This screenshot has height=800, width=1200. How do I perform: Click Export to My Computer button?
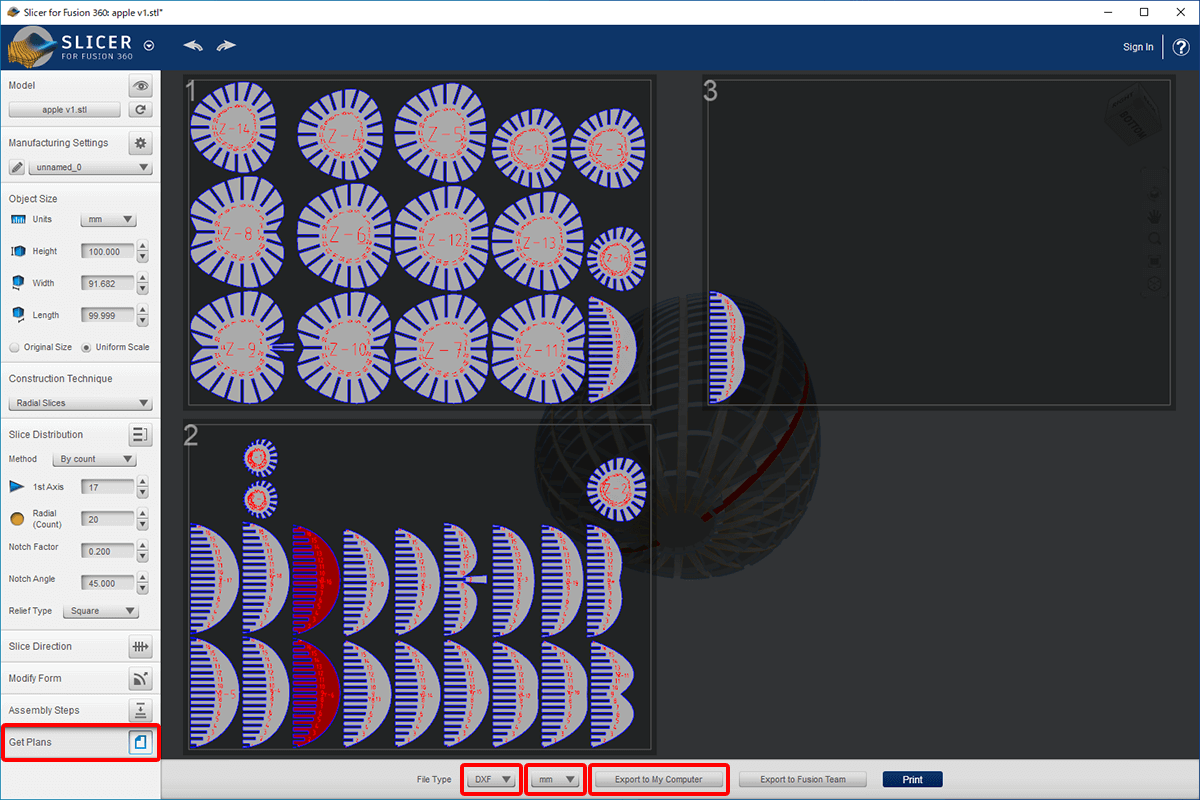pyautogui.click(x=658, y=780)
